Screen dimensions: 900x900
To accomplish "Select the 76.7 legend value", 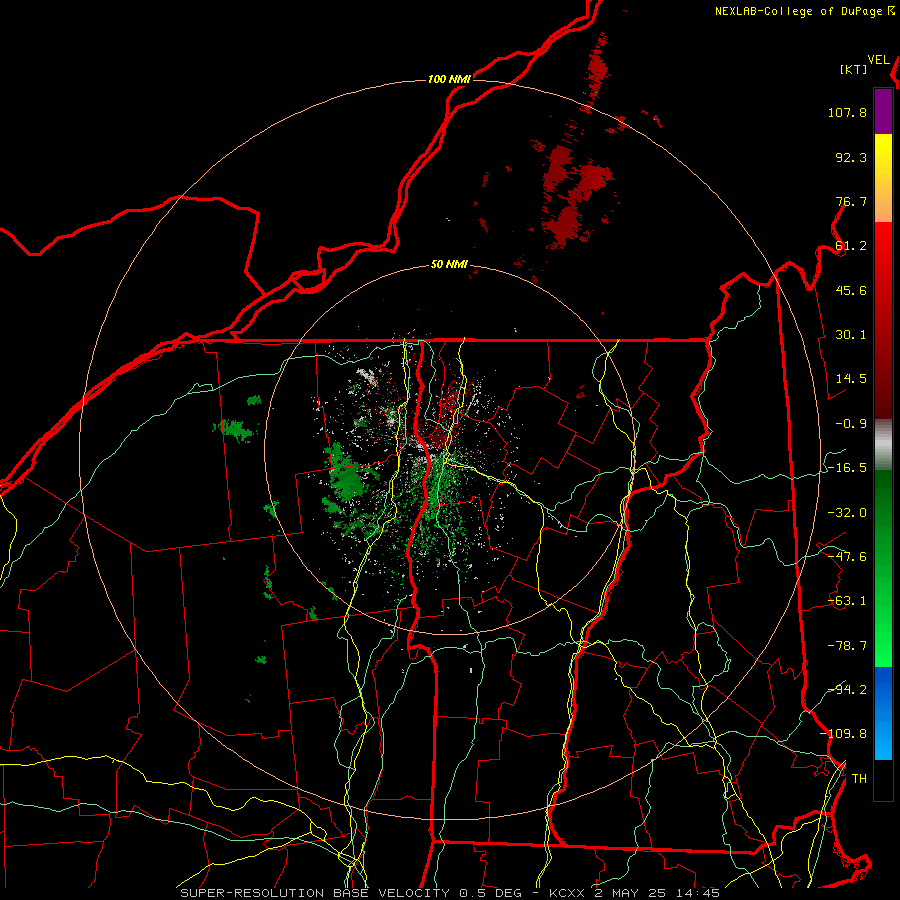I will 851,201.
